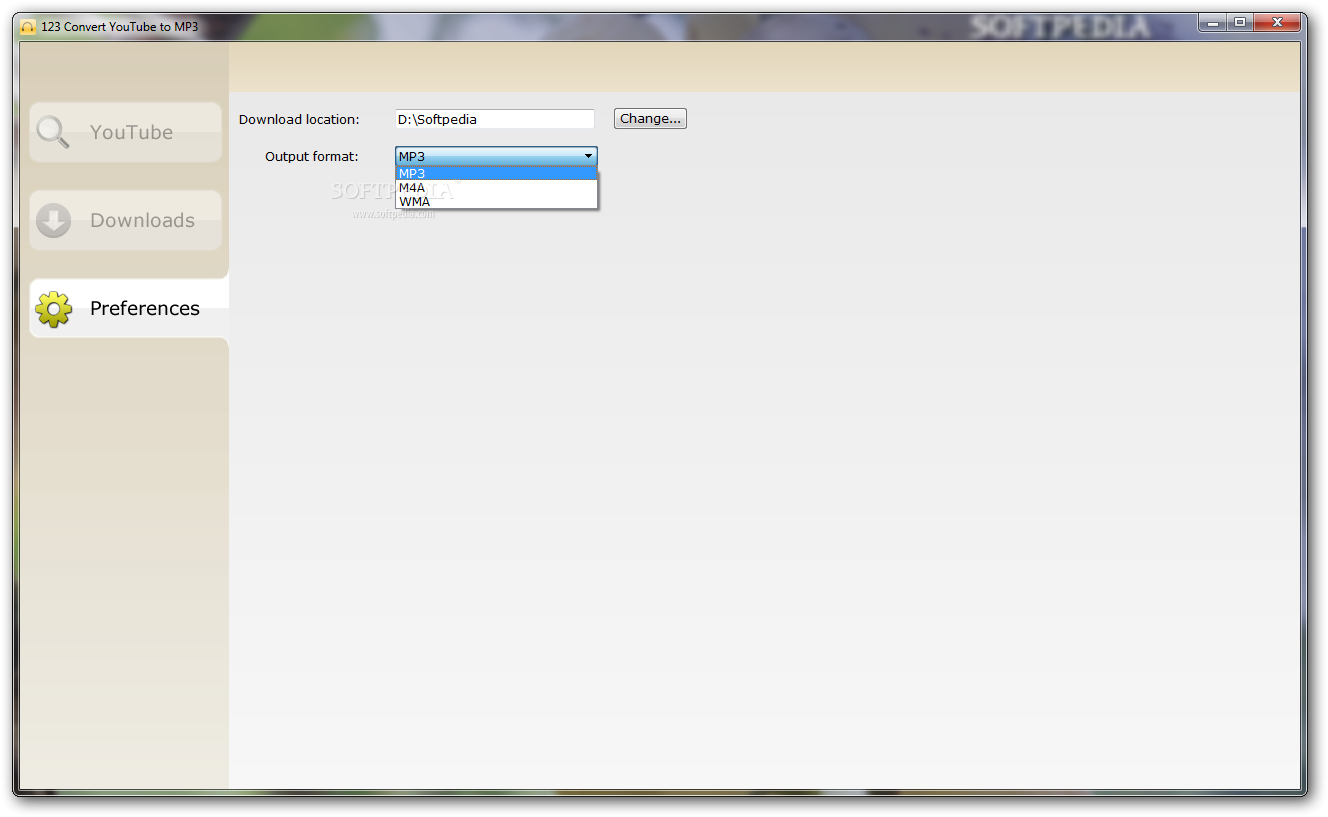The width and height of the screenshot is (1328, 817).
Task: Collapse the Output format list using its arrow
Action: [x=588, y=156]
